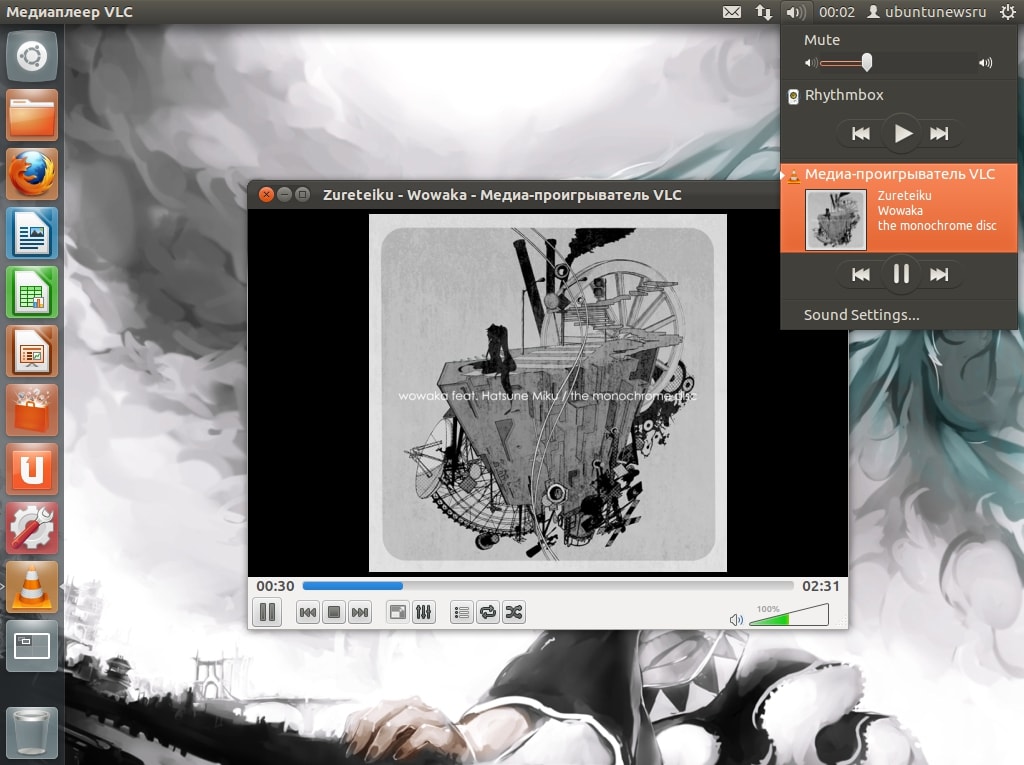Adjust the VLC 100% volume slider

(x=789, y=615)
